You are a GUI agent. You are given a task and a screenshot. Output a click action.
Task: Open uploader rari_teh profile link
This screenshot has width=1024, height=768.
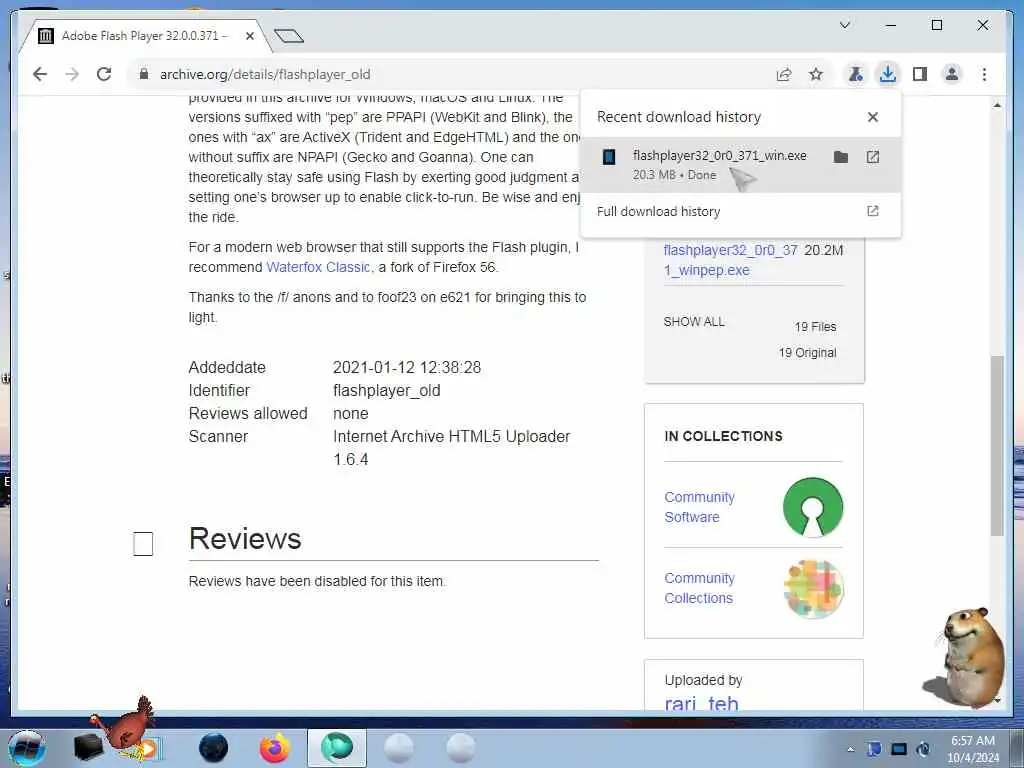click(x=701, y=703)
